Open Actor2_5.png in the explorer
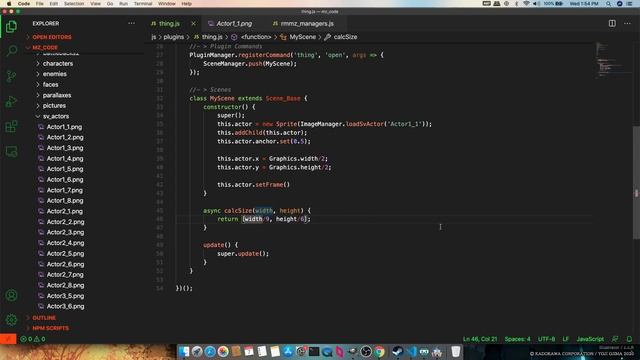The height and width of the screenshot is (360, 640). [x=65, y=253]
